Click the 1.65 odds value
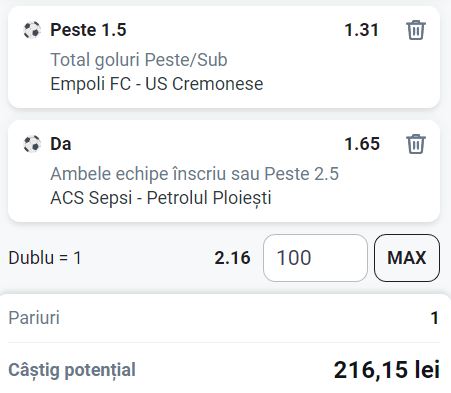This screenshot has width=451, height=393. click(x=362, y=144)
